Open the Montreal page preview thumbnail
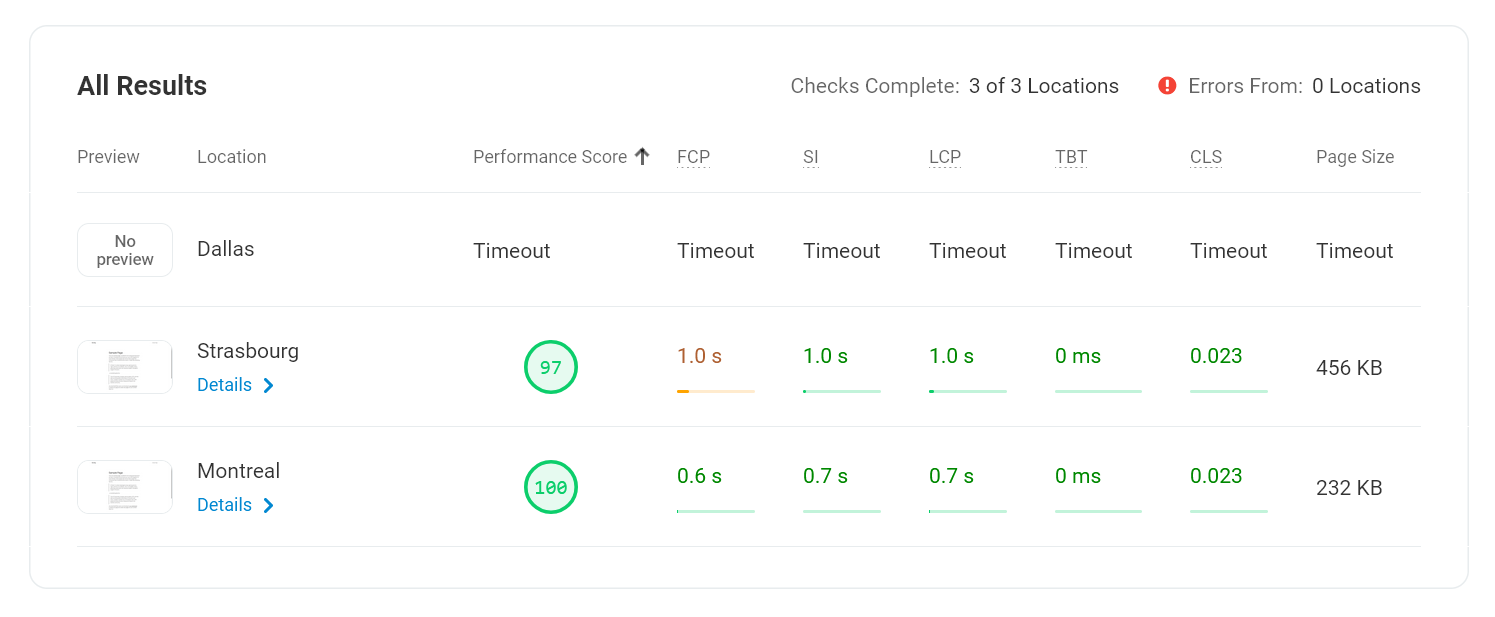Viewport: 1495px width, 617px height. (125, 487)
